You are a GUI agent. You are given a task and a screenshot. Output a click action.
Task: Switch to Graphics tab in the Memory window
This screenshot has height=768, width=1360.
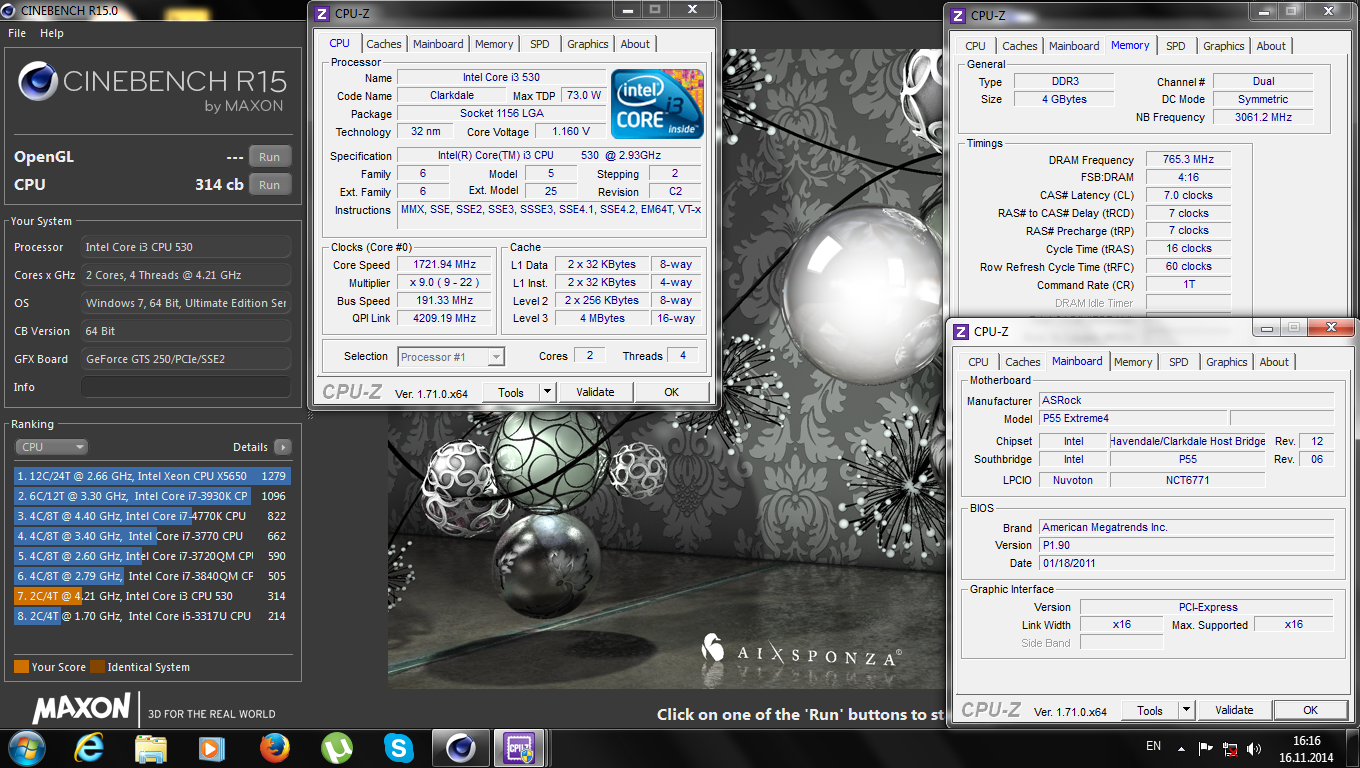(x=1224, y=46)
